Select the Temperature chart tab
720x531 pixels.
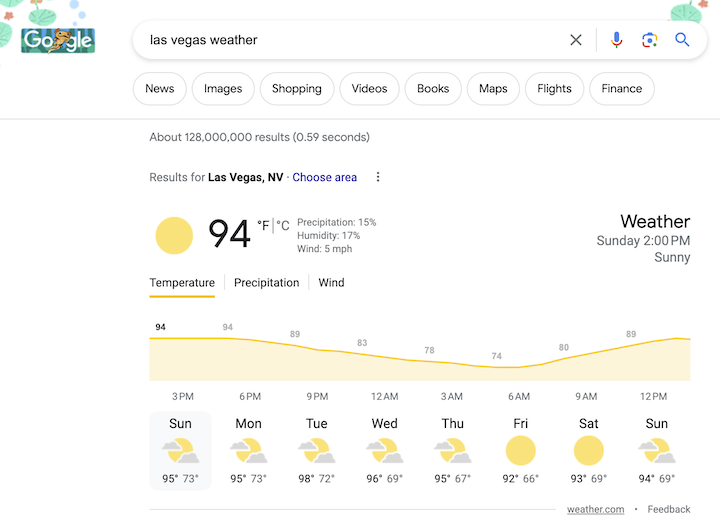(182, 282)
